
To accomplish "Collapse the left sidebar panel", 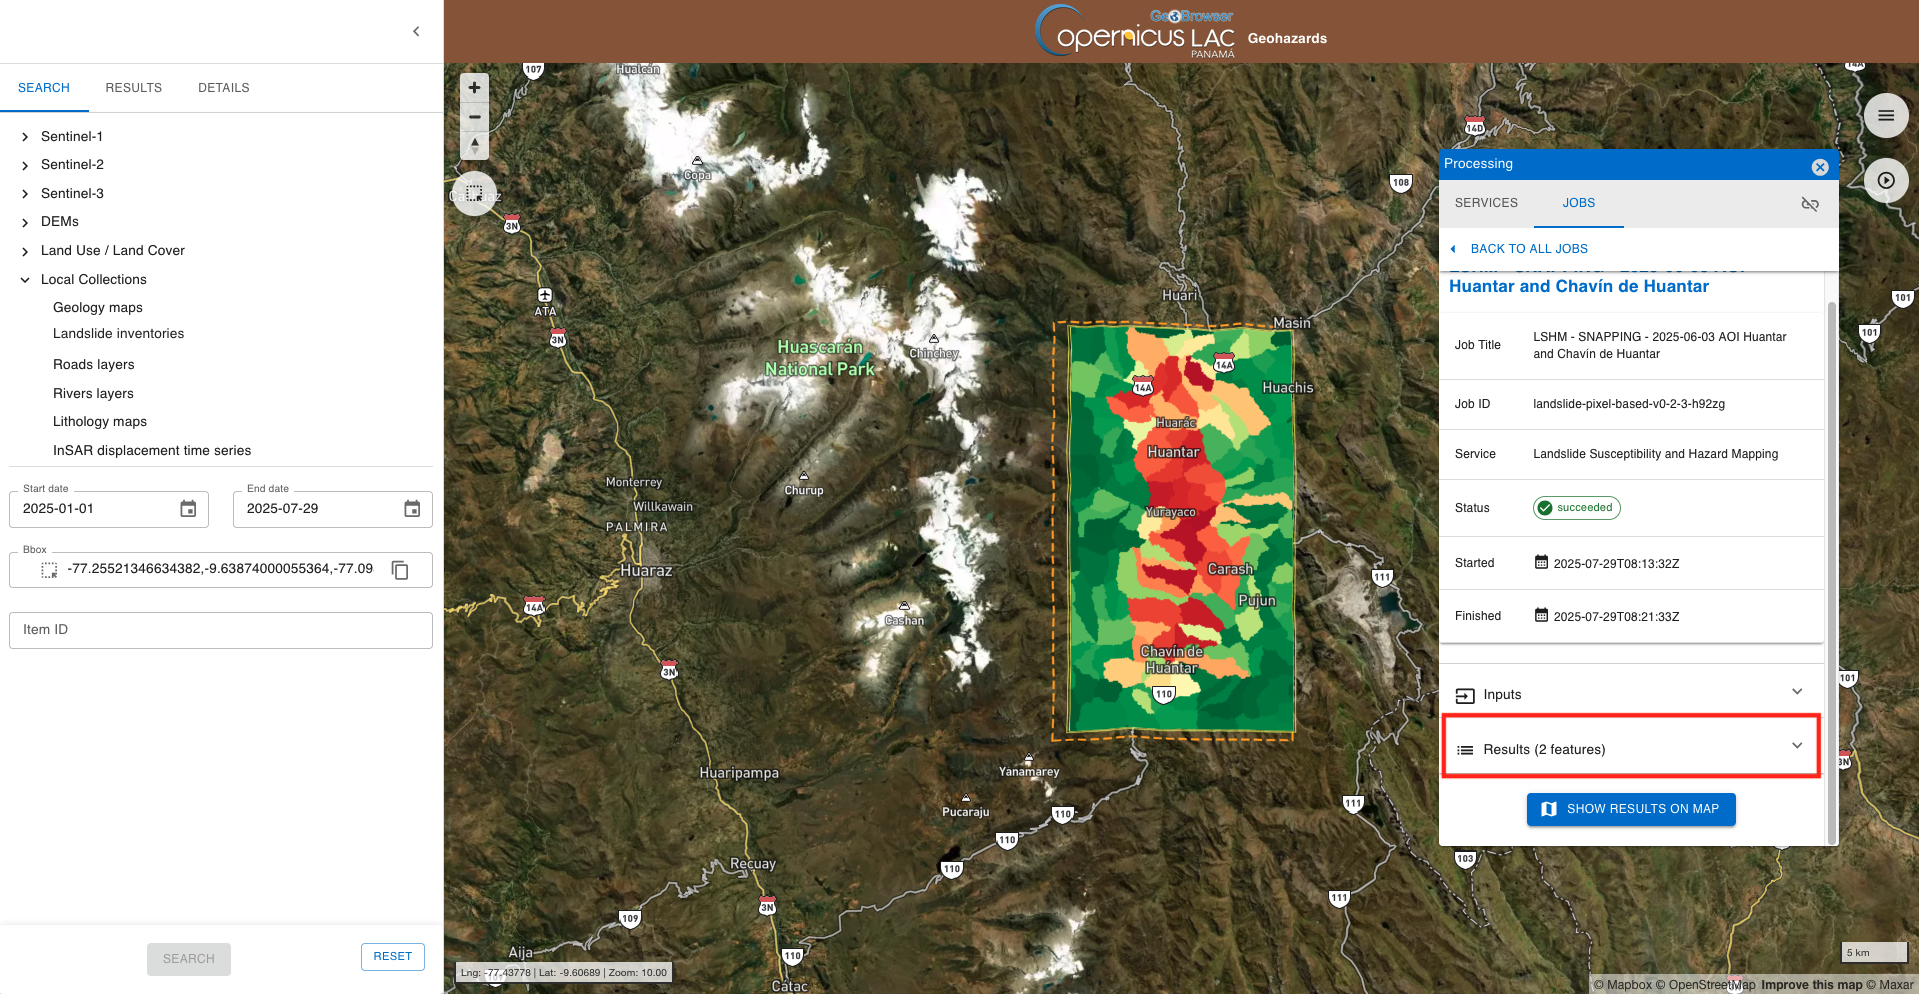I will 416,32.
